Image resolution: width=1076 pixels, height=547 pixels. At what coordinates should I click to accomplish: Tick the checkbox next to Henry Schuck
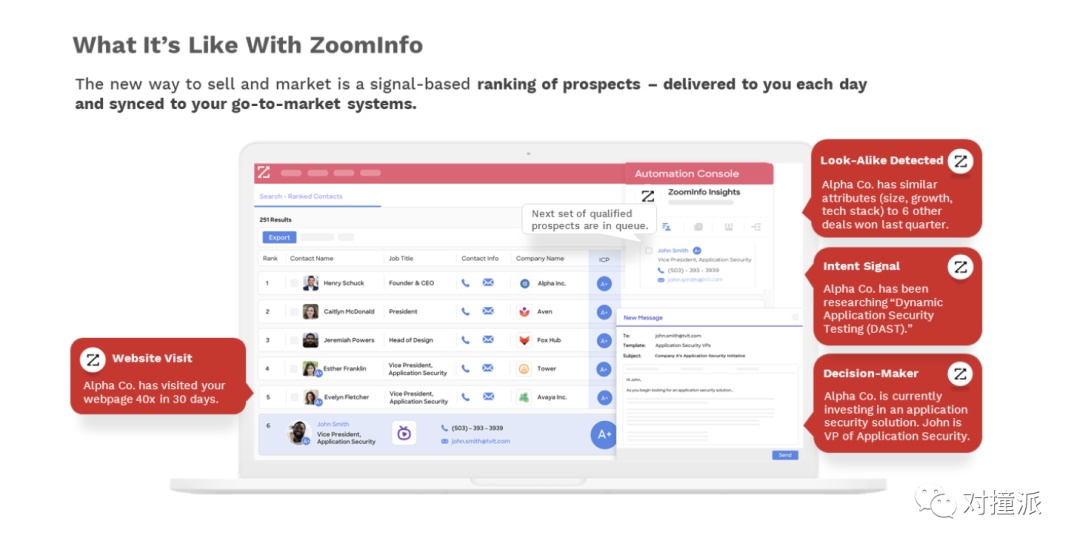(294, 283)
